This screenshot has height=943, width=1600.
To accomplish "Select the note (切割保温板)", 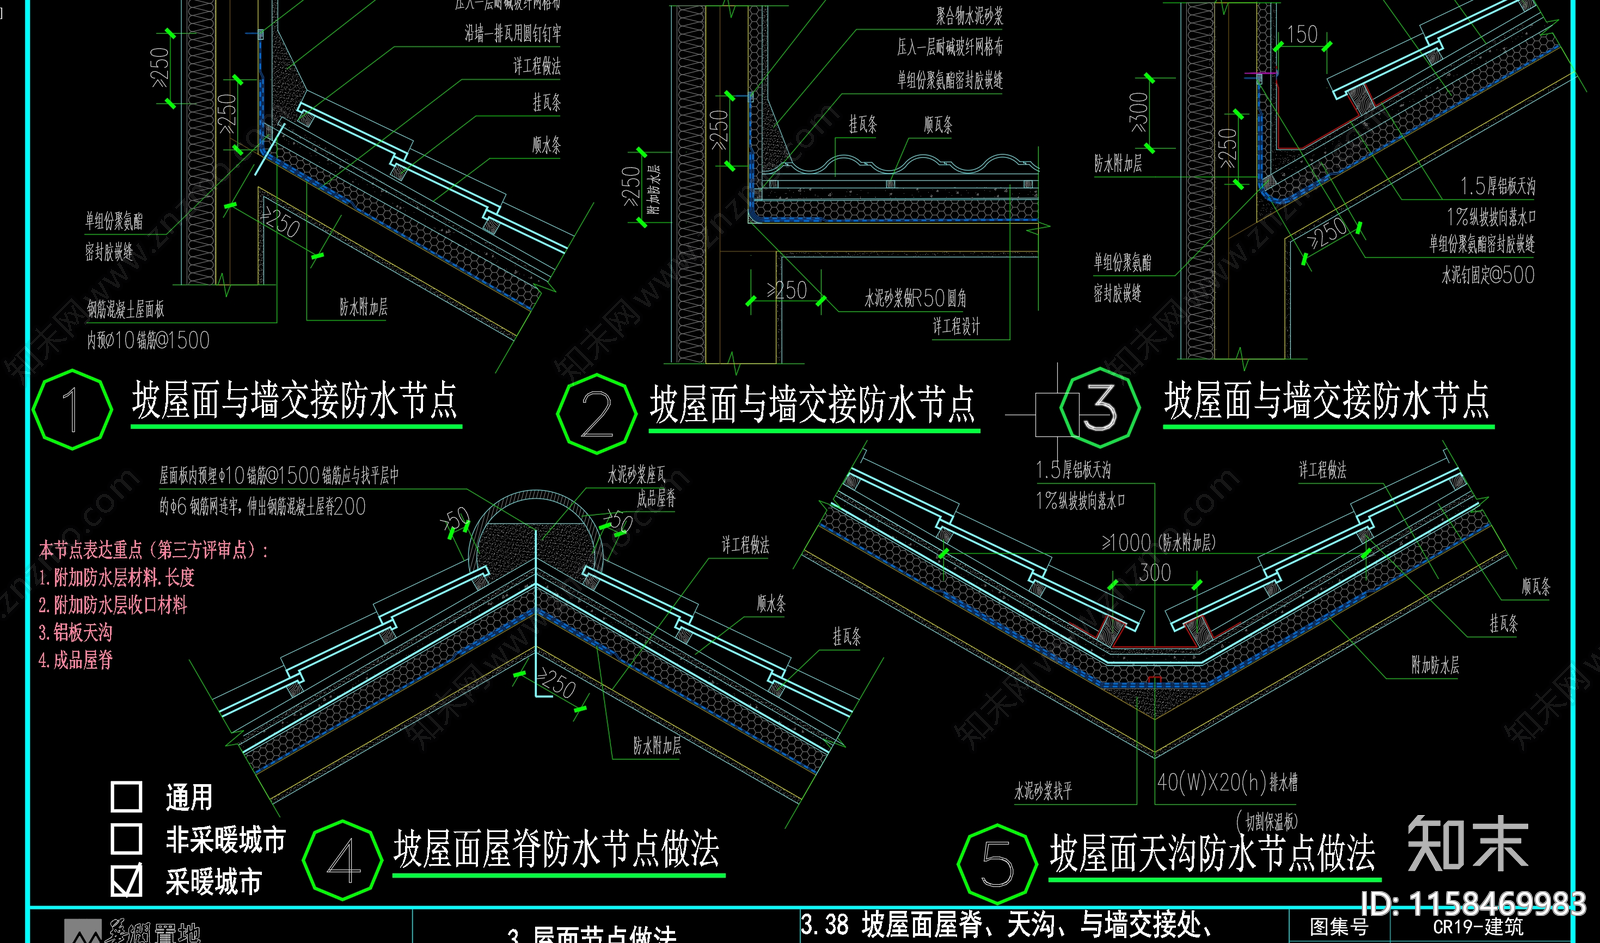I will click(x=1268, y=822).
